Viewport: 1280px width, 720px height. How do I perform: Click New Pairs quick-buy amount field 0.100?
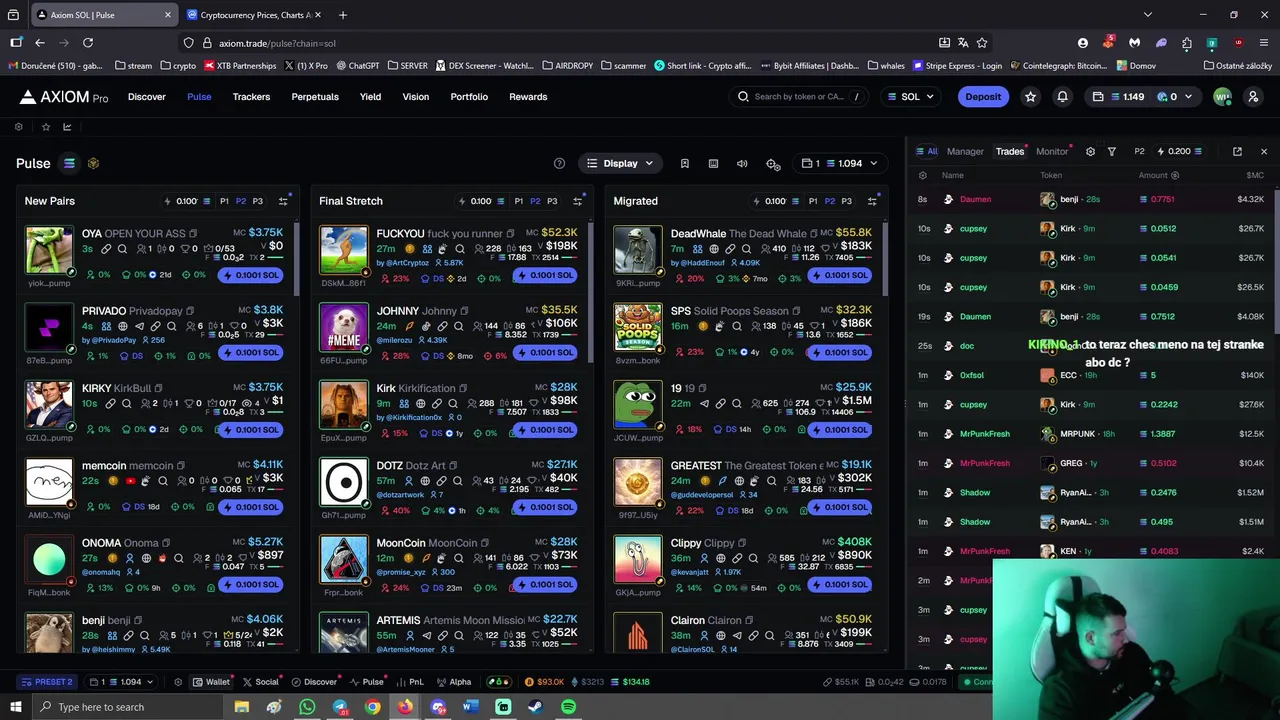[186, 201]
